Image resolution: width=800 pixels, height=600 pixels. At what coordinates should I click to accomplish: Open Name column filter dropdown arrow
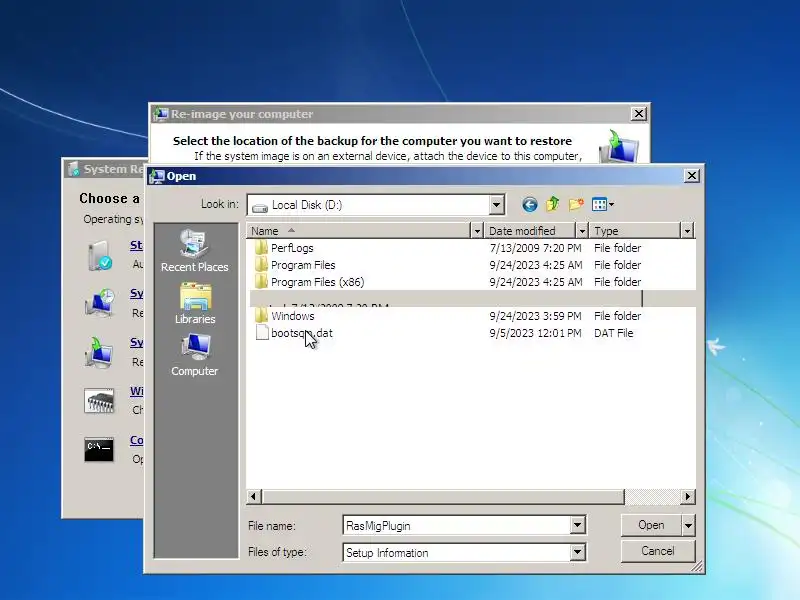477,231
